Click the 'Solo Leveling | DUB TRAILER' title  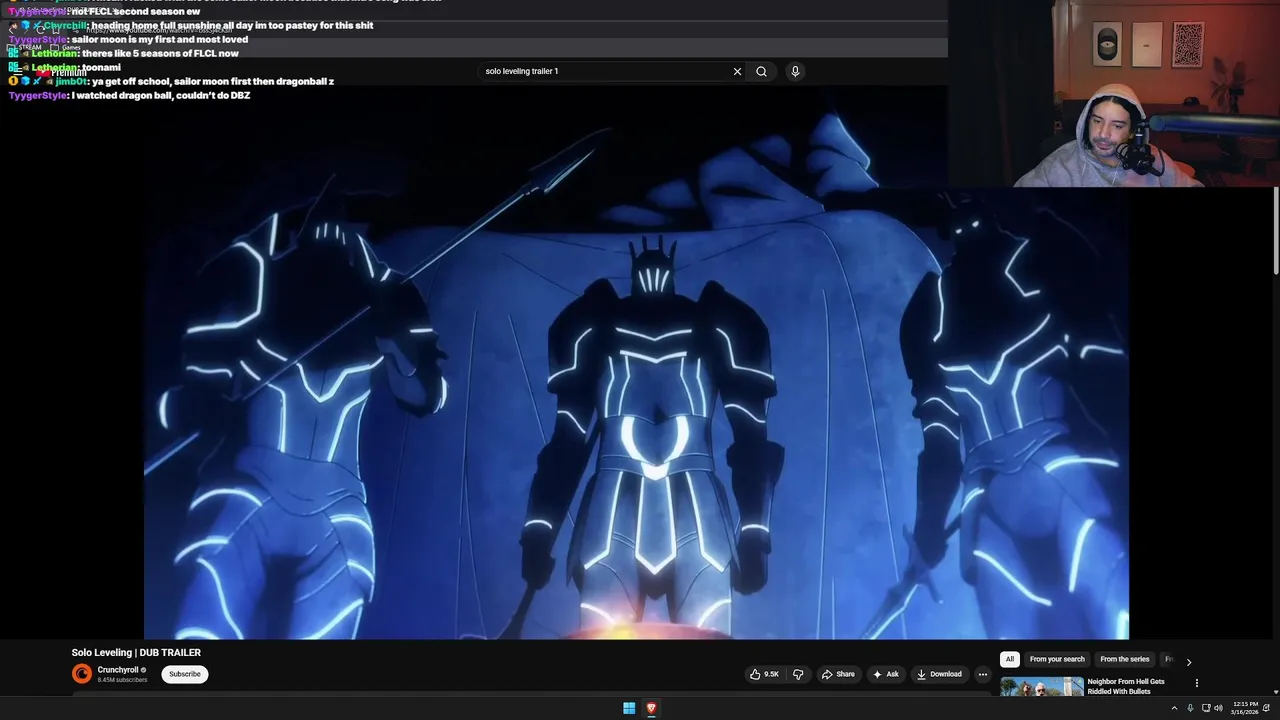(136, 653)
